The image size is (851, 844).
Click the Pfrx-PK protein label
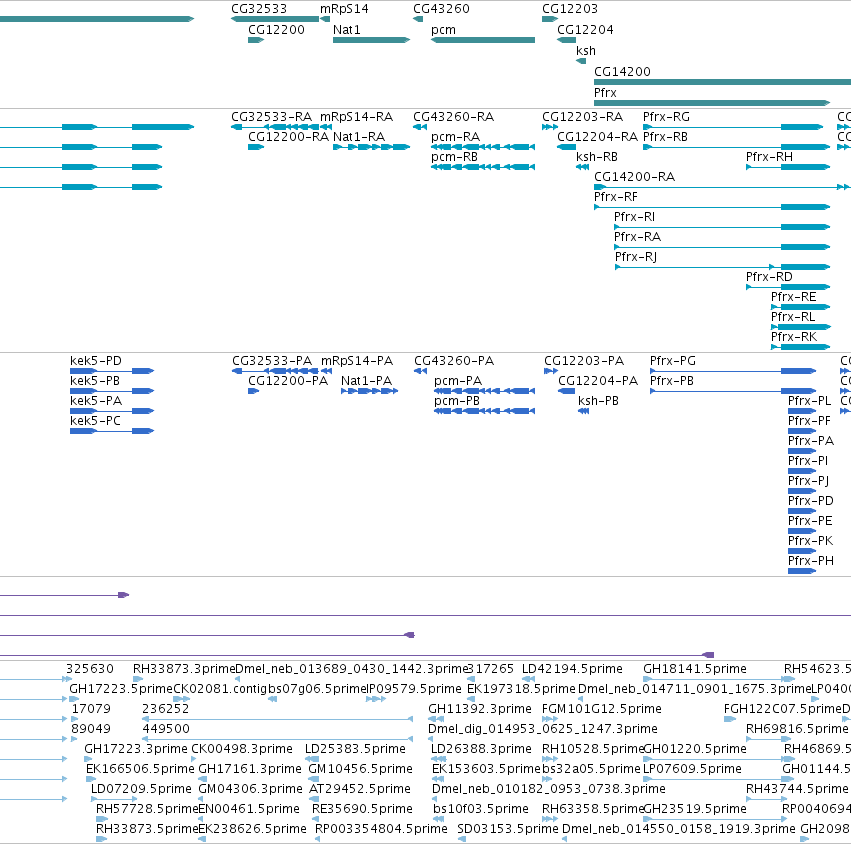(810, 541)
